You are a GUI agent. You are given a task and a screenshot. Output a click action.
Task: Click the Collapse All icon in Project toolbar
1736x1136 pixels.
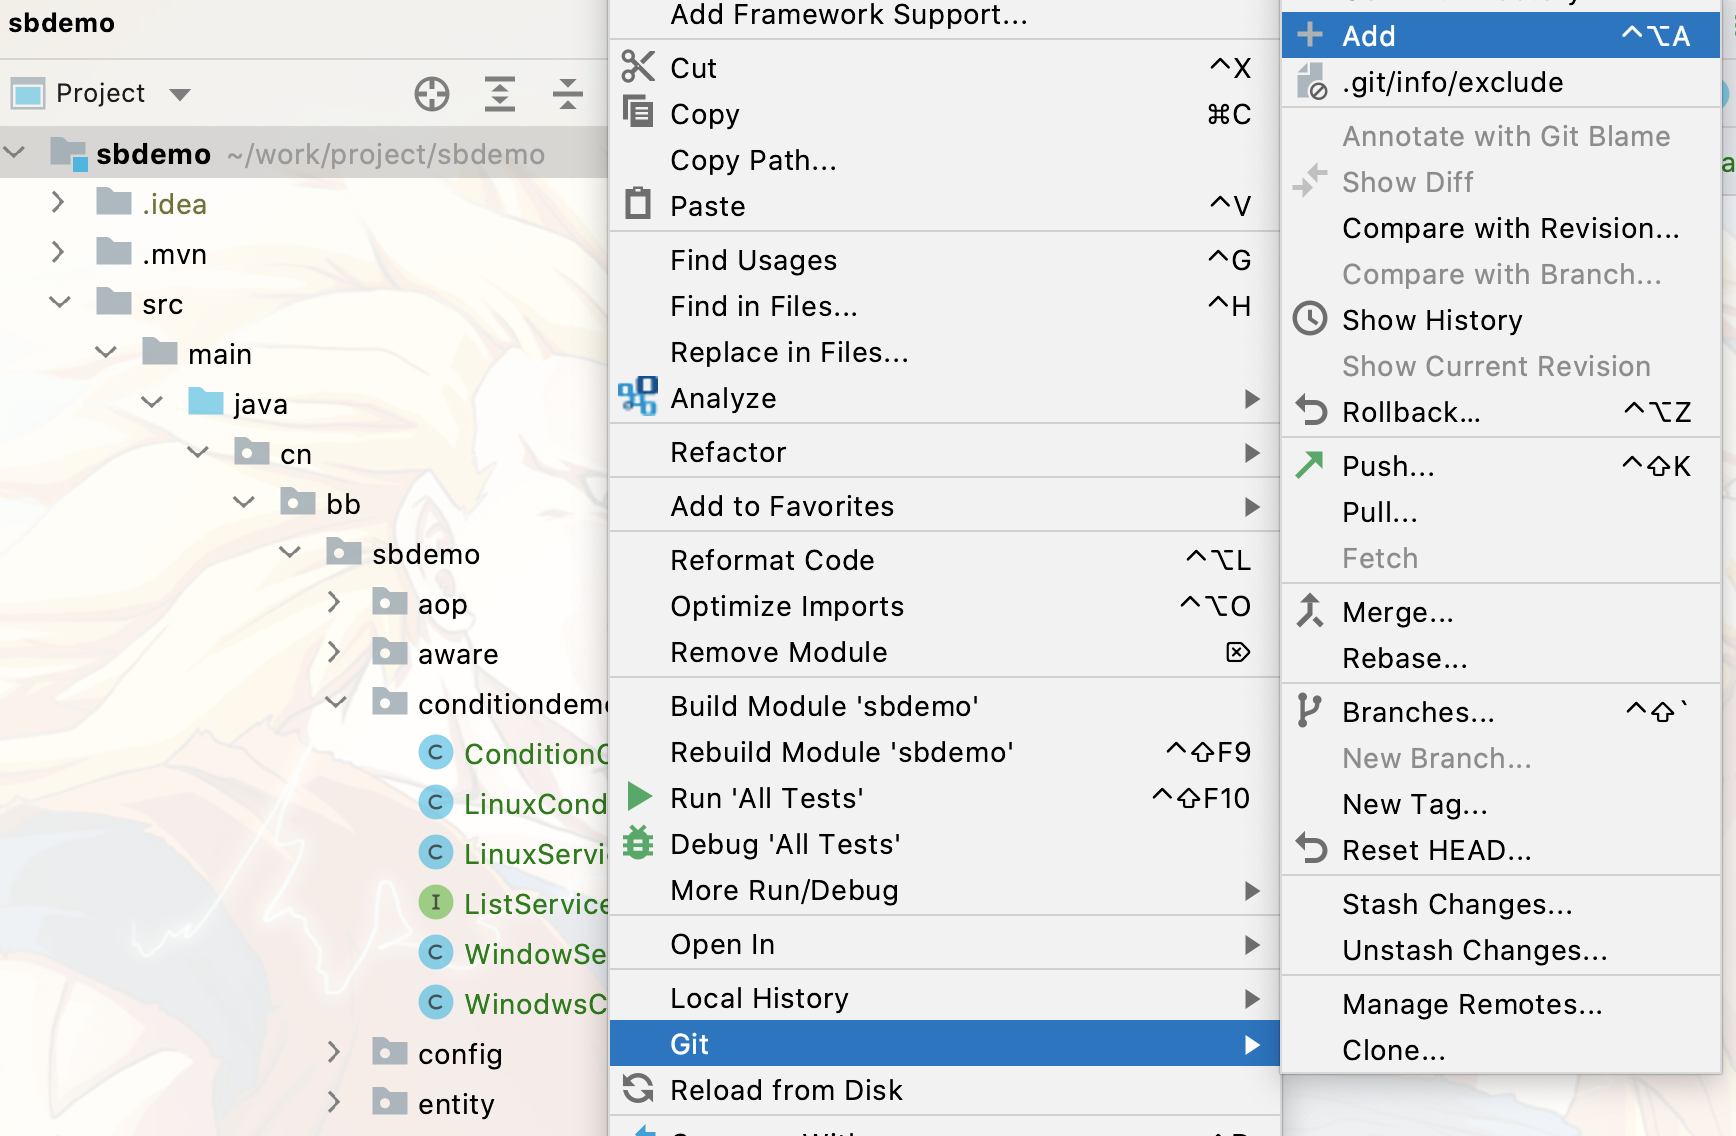[x=567, y=94]
